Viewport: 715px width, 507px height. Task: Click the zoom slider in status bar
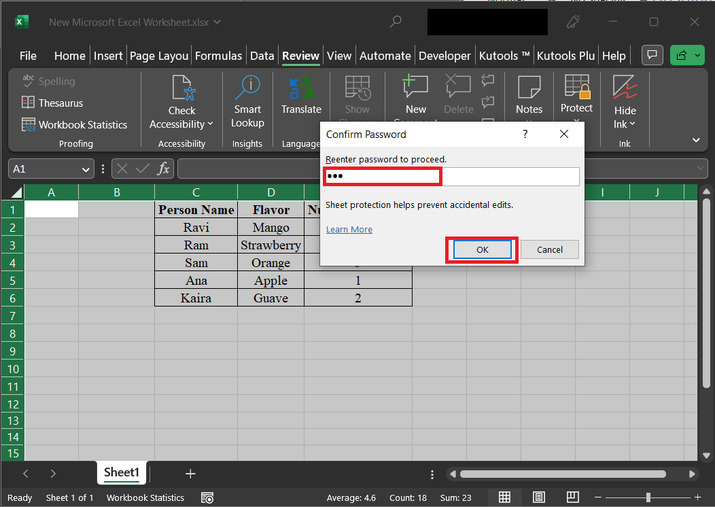pos(648,497)
